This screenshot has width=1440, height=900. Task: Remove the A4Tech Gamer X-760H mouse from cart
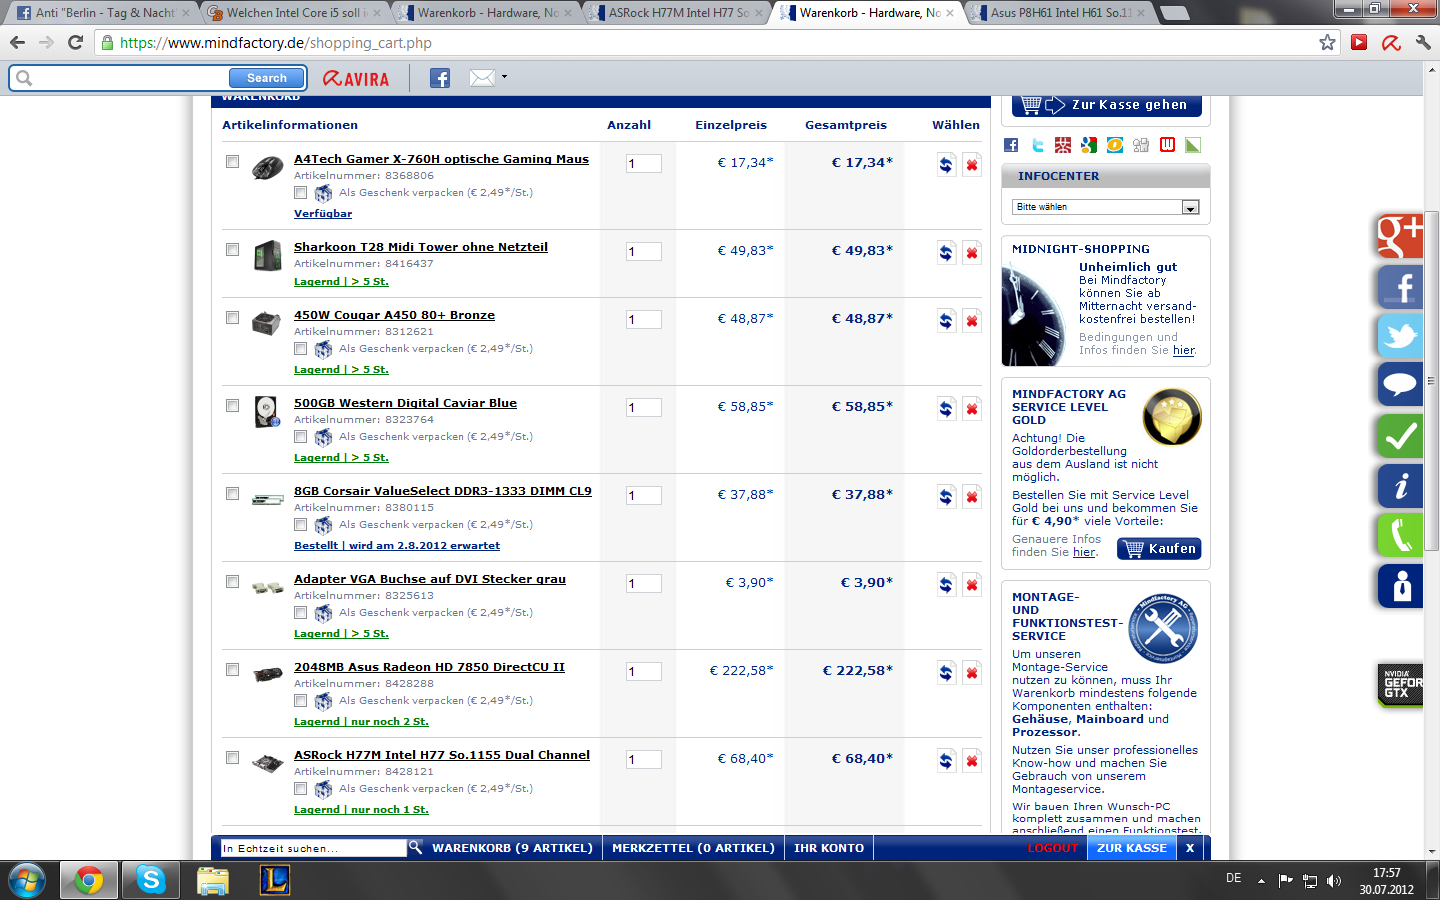tap(971, 165)
